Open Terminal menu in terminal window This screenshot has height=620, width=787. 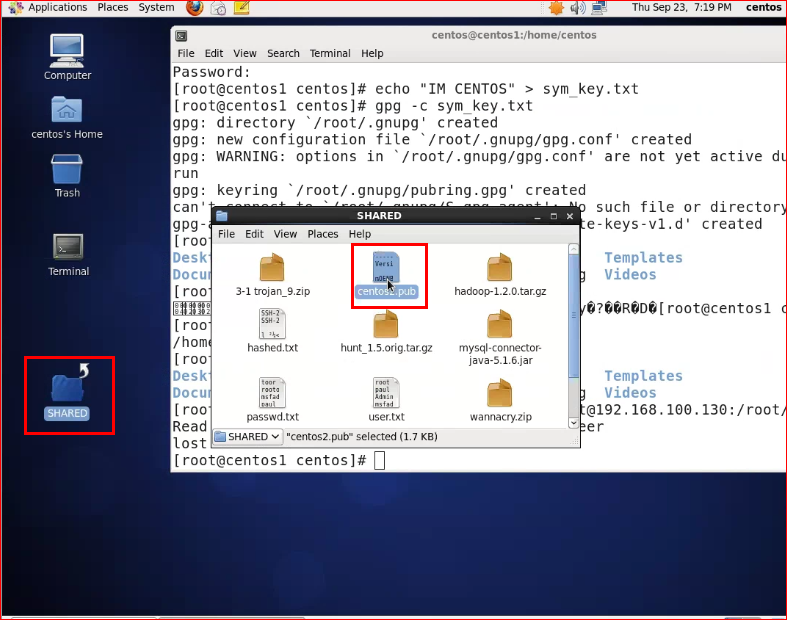[330, 53]
